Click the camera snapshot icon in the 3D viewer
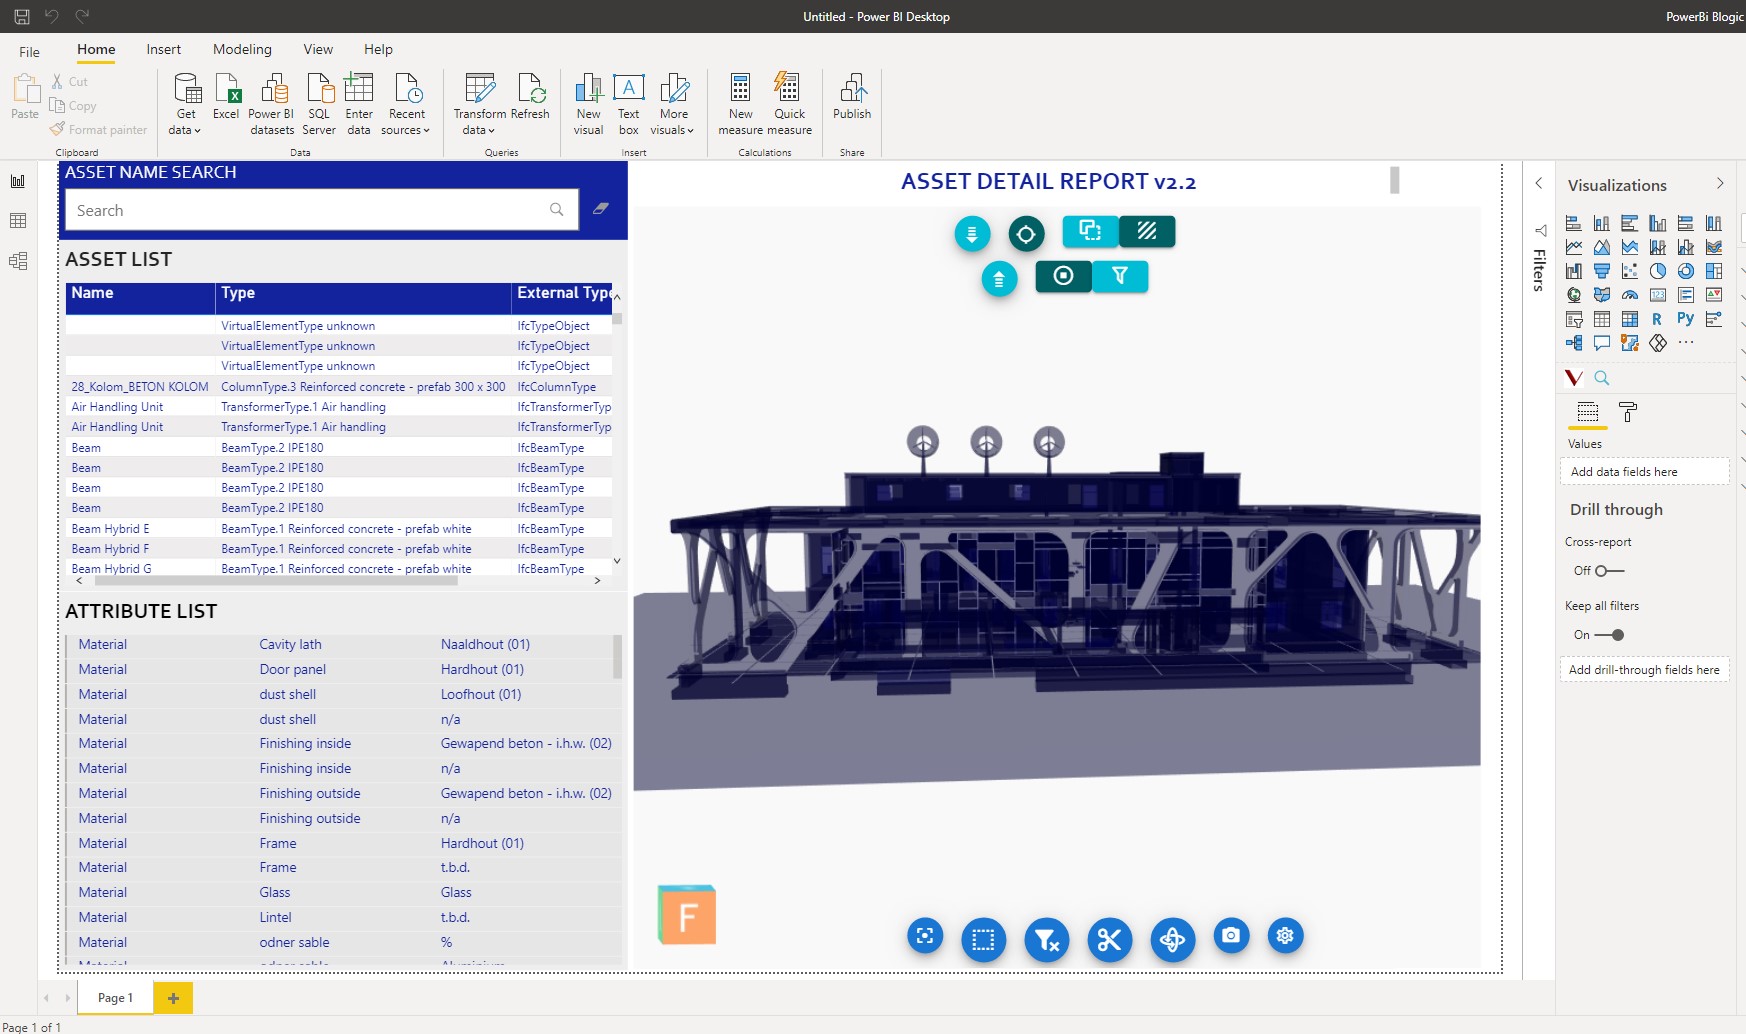The height and width of the screenshot is (1034, 1746). pyautogui.click(x=1231, y=936)
